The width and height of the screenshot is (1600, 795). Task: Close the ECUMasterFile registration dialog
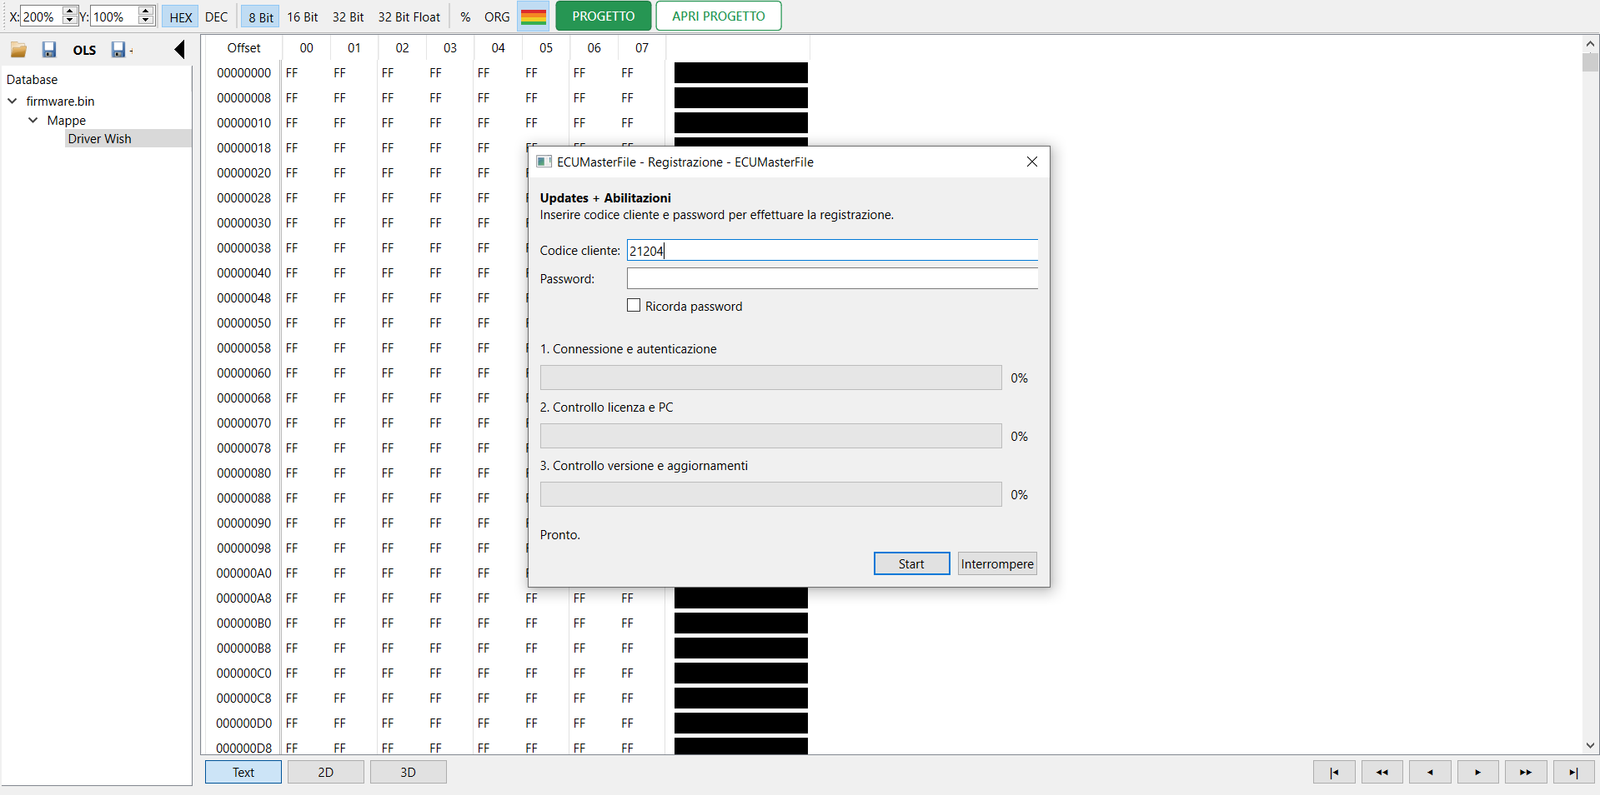coord(1032,162)
